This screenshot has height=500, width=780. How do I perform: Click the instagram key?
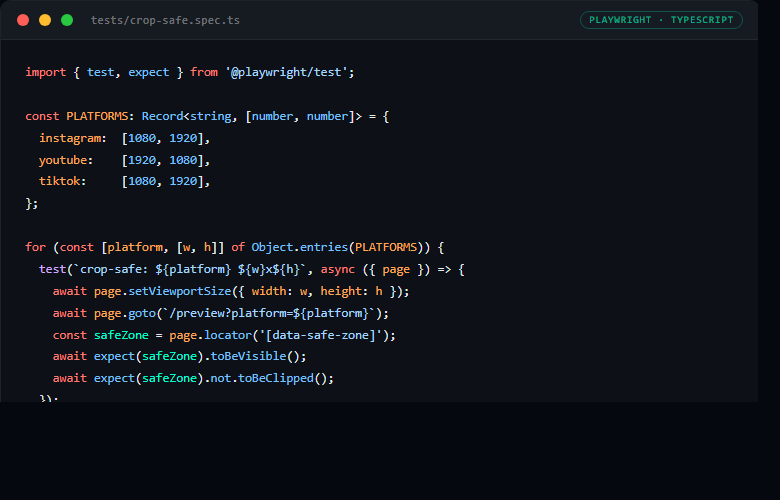click(x=70, y=138)
